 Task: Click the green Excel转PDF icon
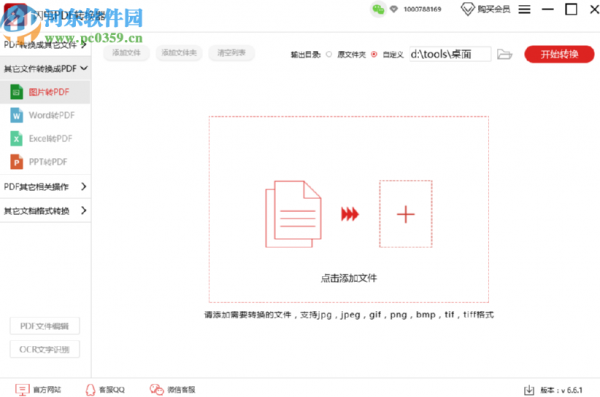point(16,139)
